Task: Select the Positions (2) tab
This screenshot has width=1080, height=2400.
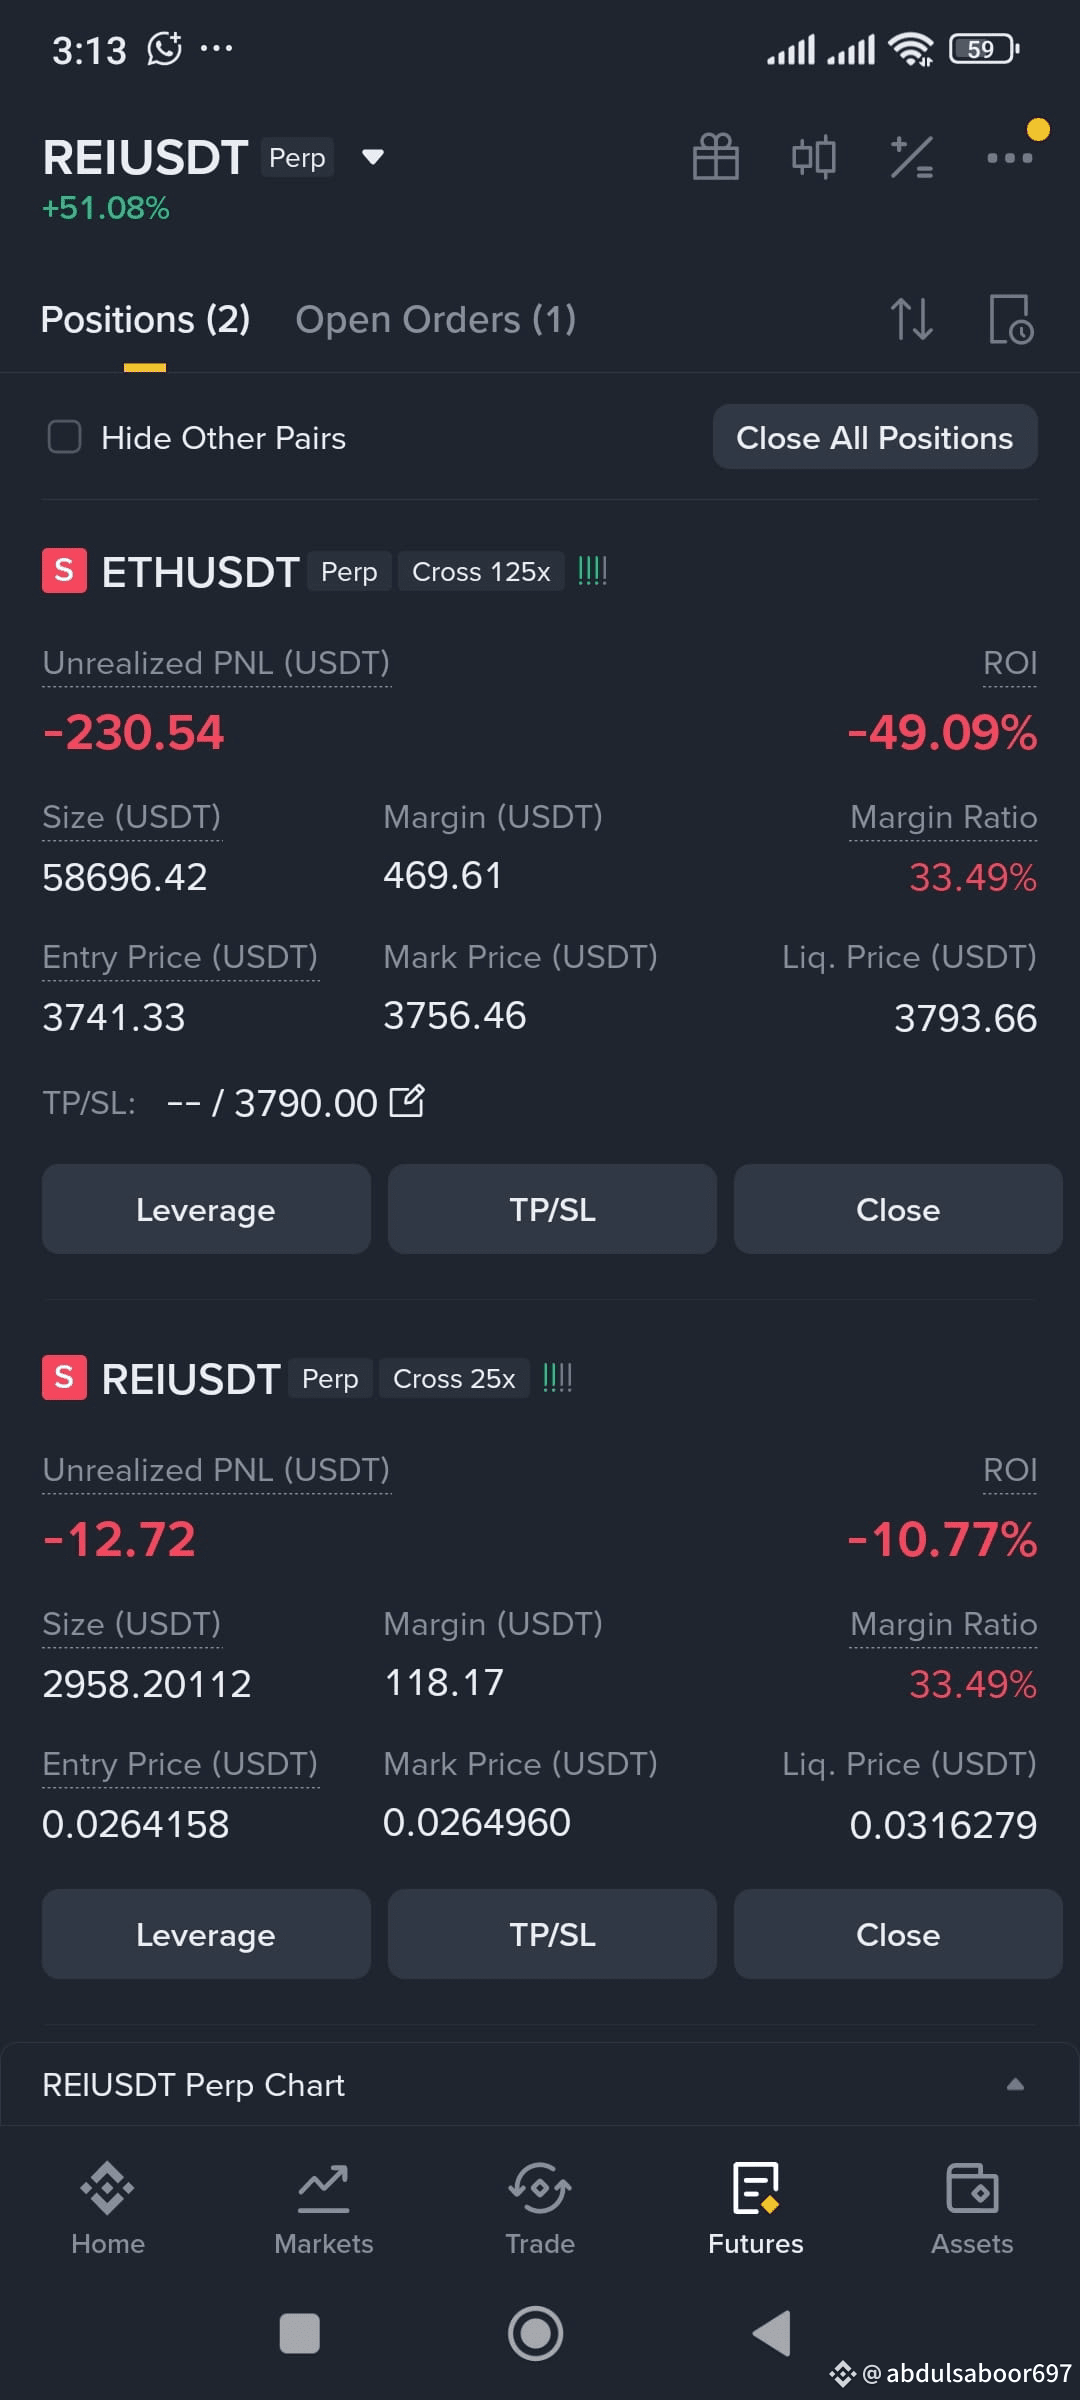Action: [146, 320]
